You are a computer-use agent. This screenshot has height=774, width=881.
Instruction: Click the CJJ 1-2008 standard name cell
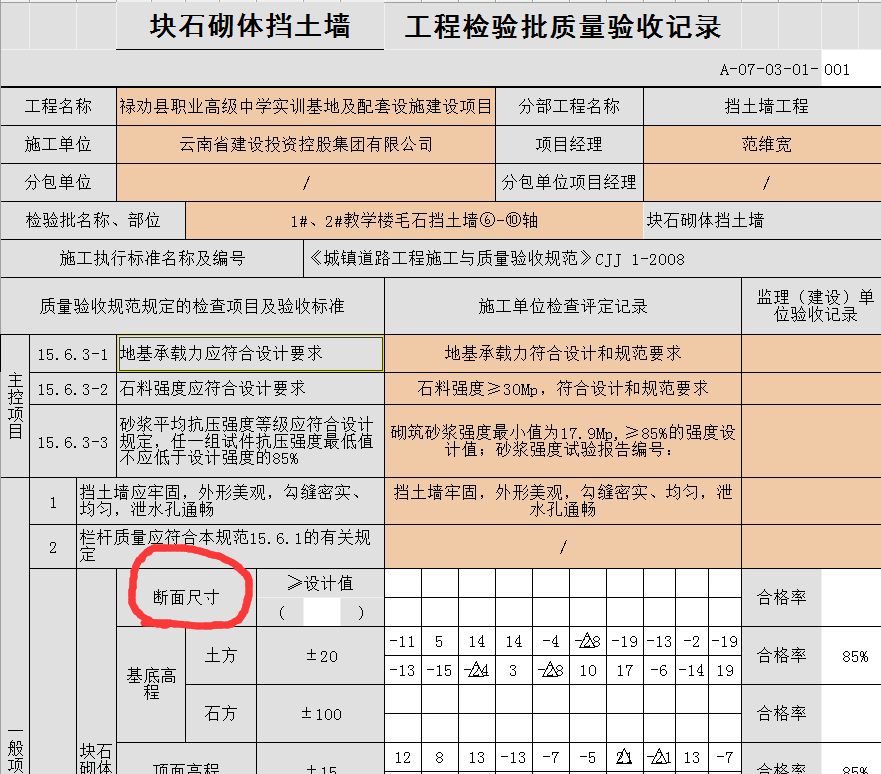[x=590, y=258]
